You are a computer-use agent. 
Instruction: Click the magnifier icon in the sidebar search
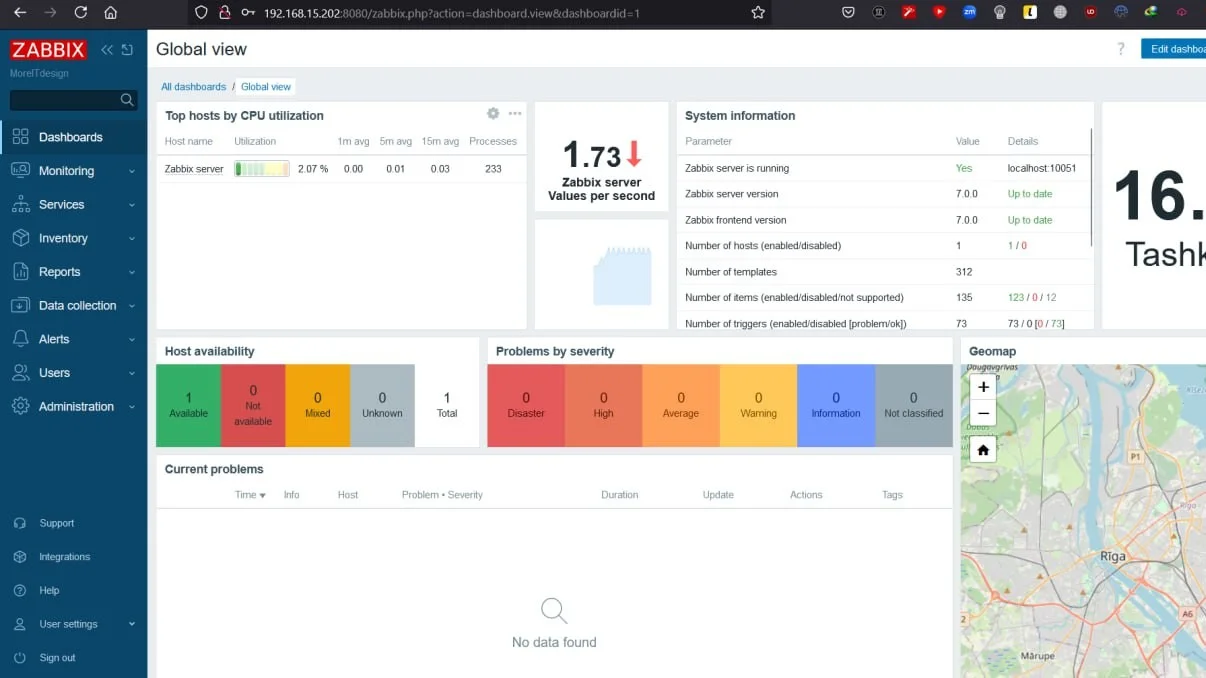click(127, 100)
